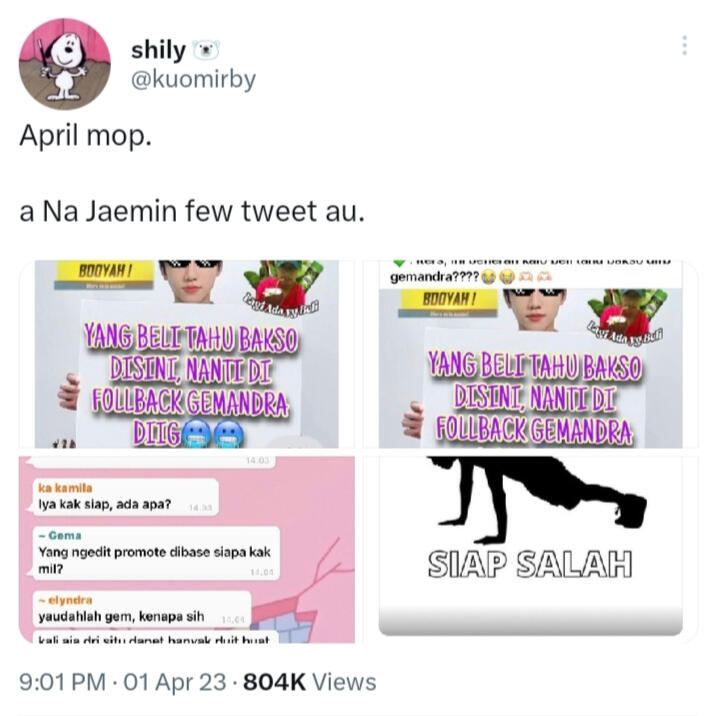
Task: Click the pixel sunglasses face in first image
Action: coord(191,279)
